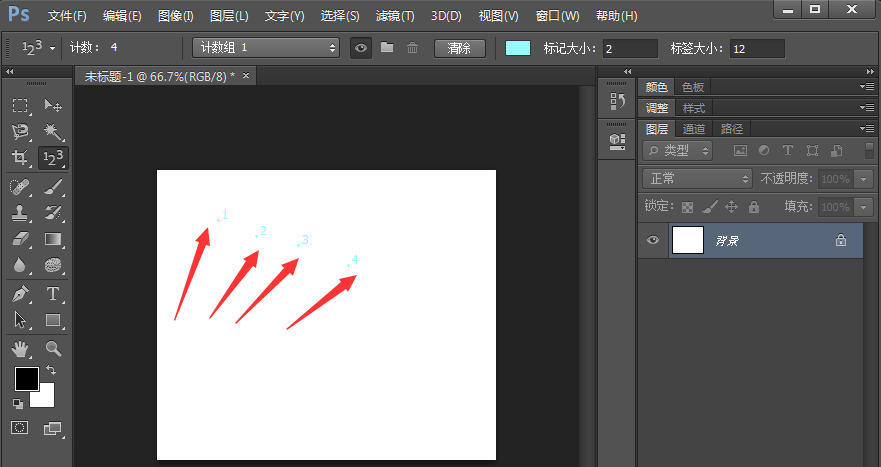The image size is (881, 467).
Task: Click the 清除 button
Action: coord(460,48)
